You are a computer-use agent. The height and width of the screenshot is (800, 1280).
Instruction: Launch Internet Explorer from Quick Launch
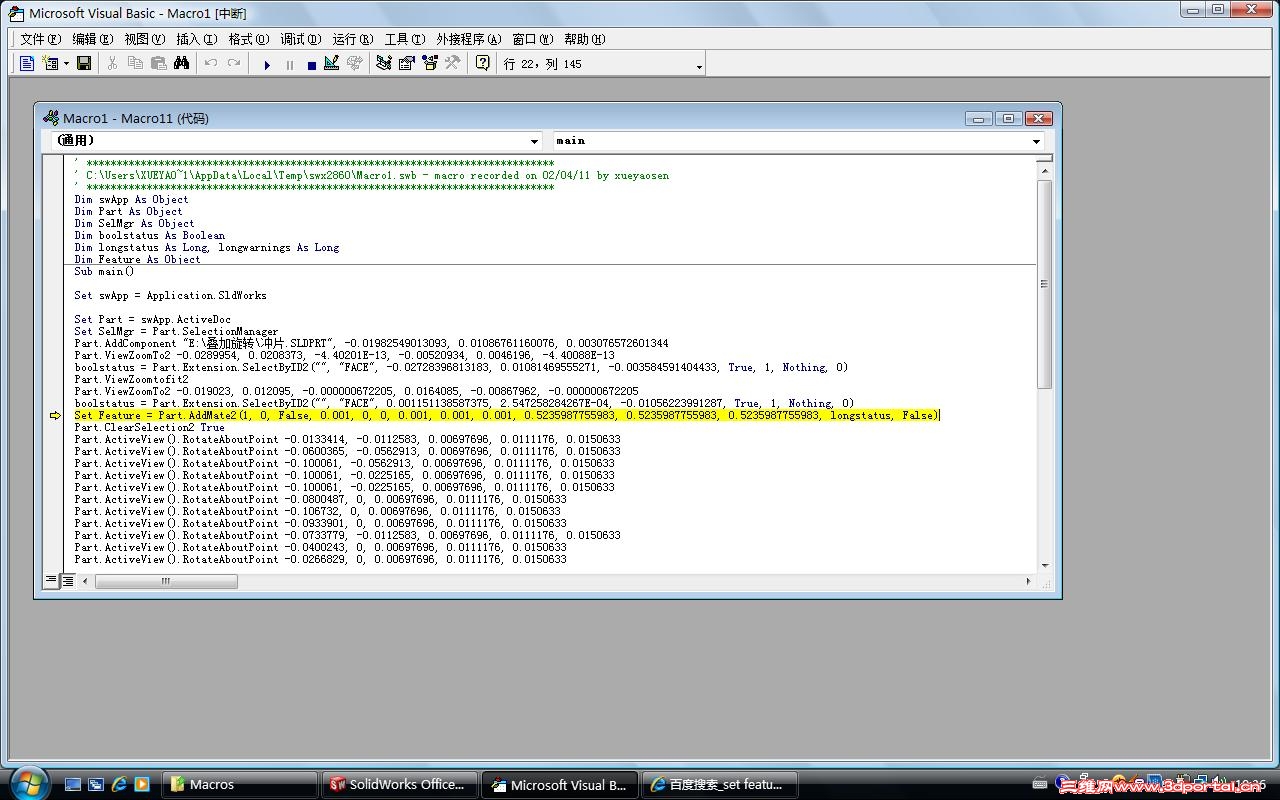119,784
